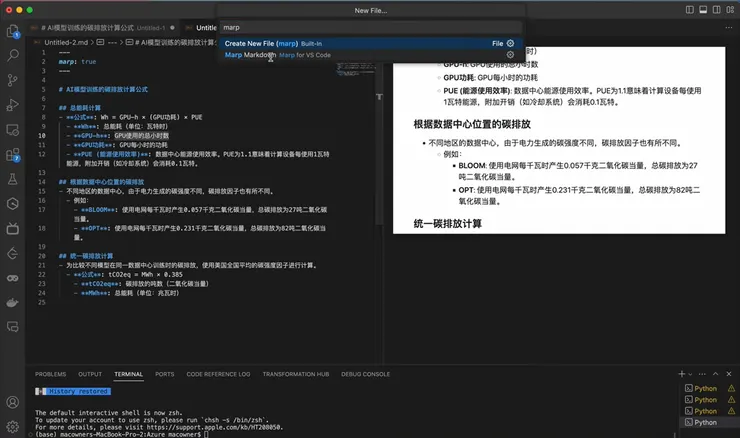Open terminal launch profile dropdown arrow
Viewport: 740px width, 438px height.
[690, 374]
